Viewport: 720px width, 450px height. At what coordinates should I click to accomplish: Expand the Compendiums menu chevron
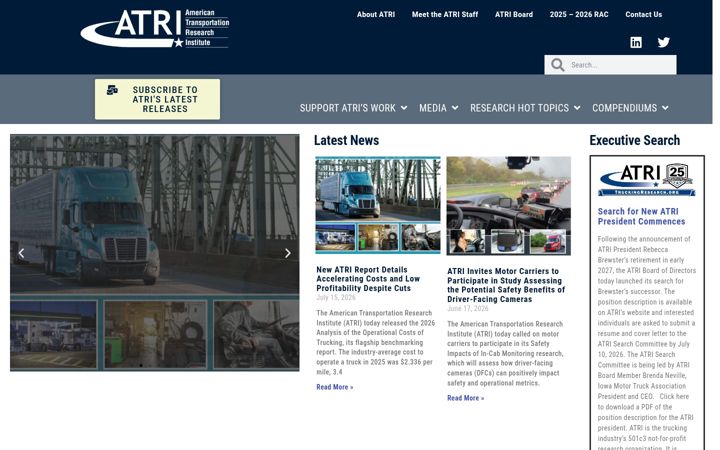pyautogui.click(x=665, y=108)
